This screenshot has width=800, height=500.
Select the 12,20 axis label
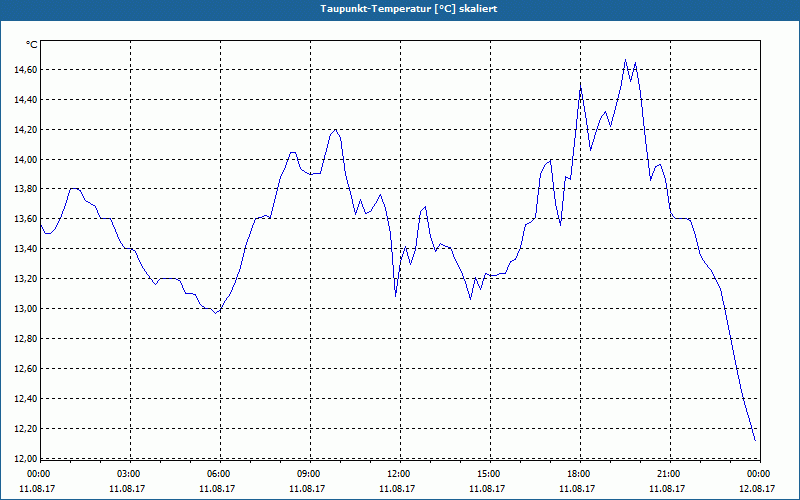[25, 429]
